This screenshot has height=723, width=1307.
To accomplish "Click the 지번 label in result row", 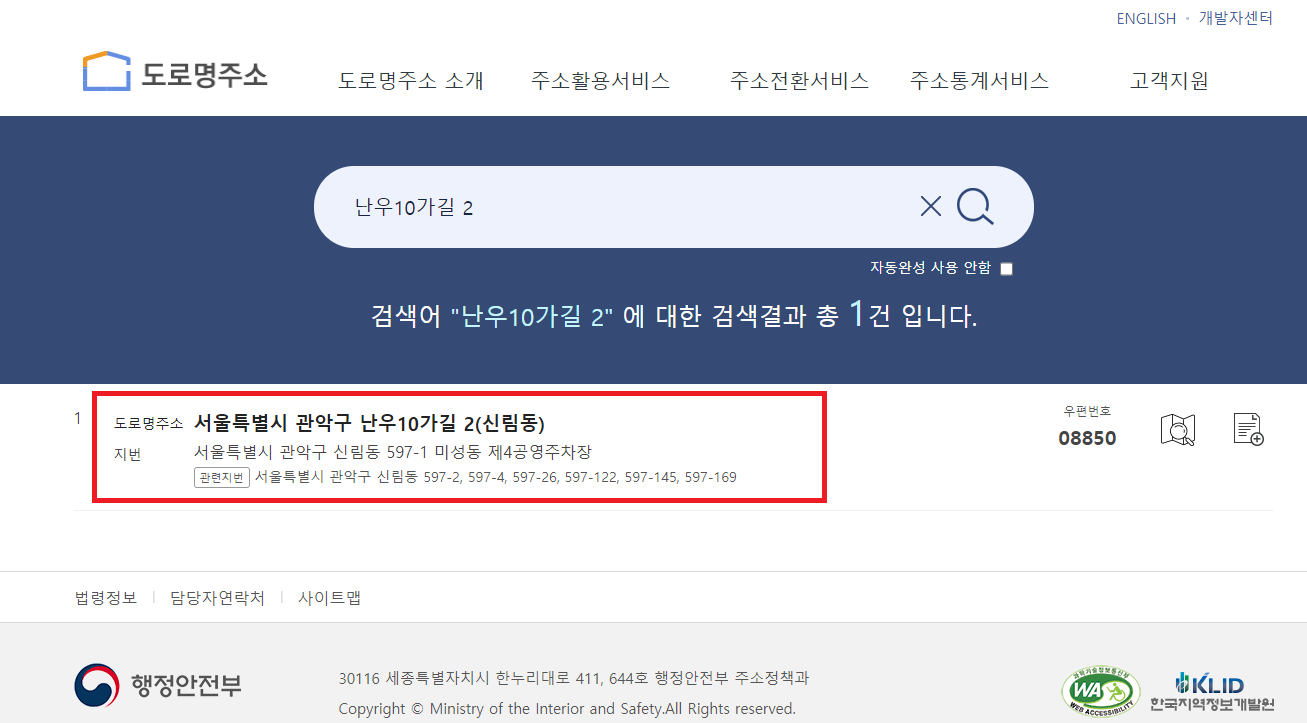I will (127, 455).
